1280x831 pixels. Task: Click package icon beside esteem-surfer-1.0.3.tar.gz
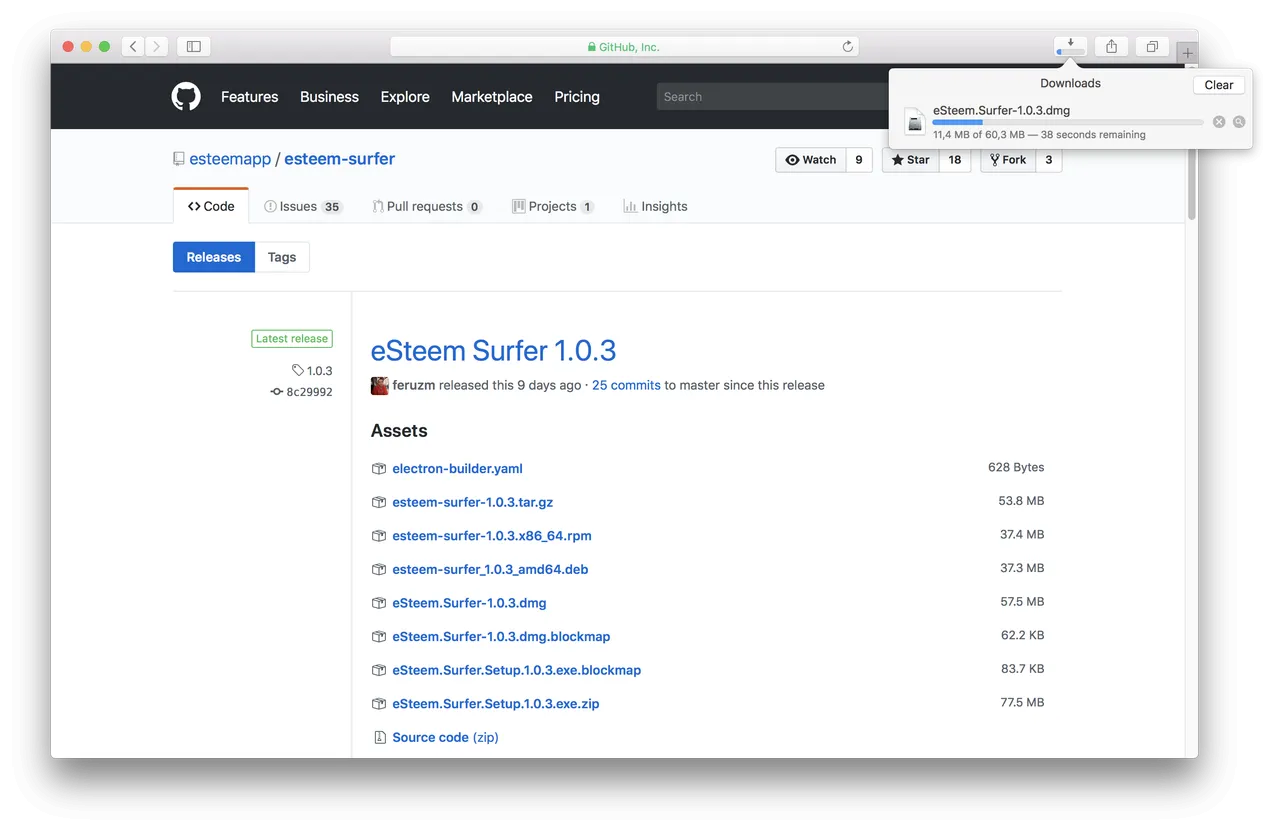click(379, 502)
